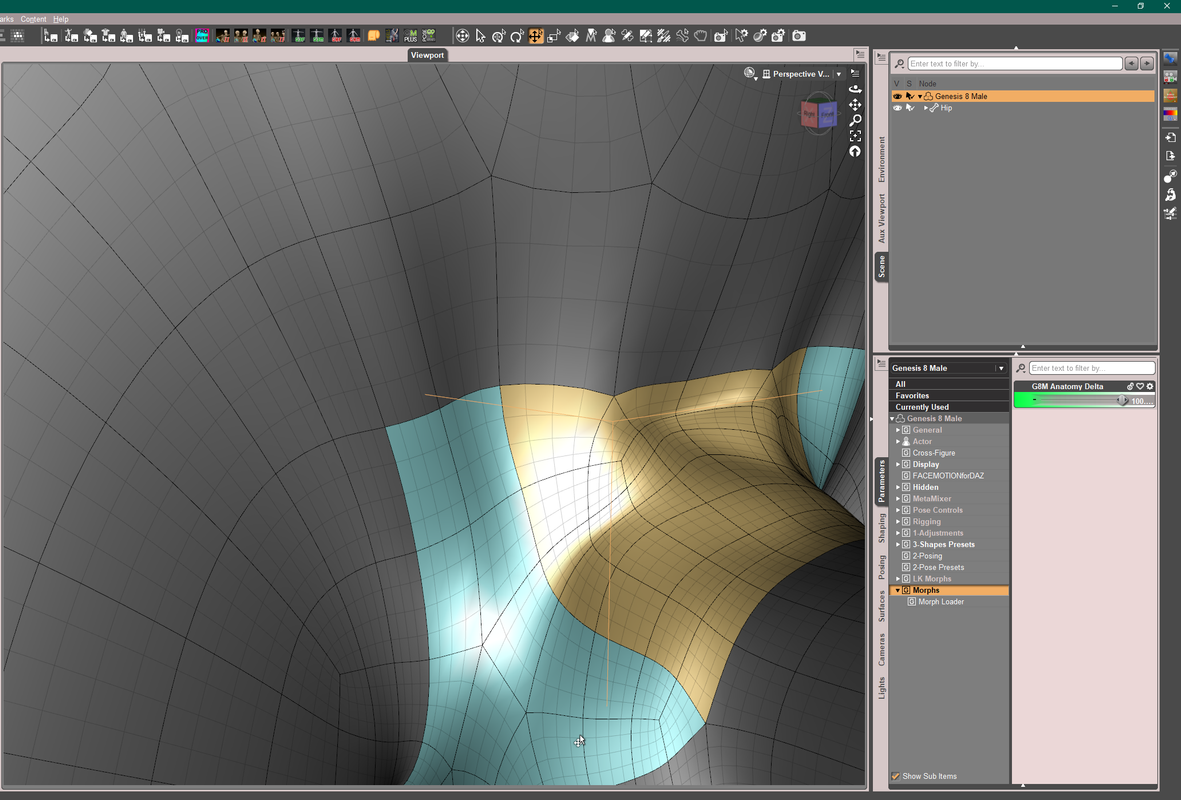Open the Genesis 8 Male selection dropdown
The image size is (1181, 800).
(1000, 368)
